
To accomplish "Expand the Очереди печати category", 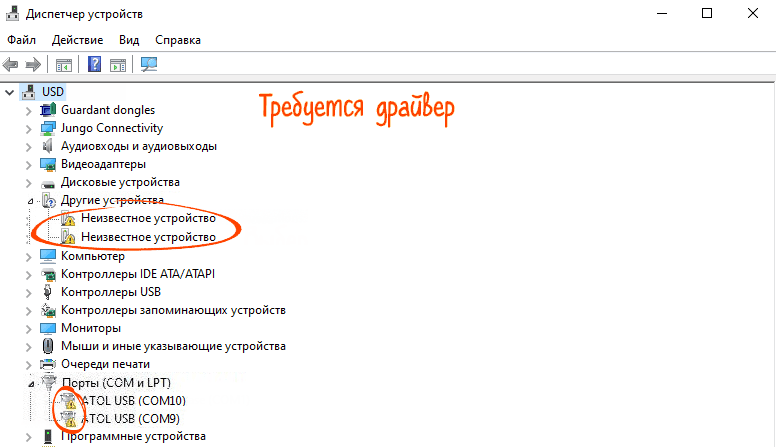I will point(28,365).
